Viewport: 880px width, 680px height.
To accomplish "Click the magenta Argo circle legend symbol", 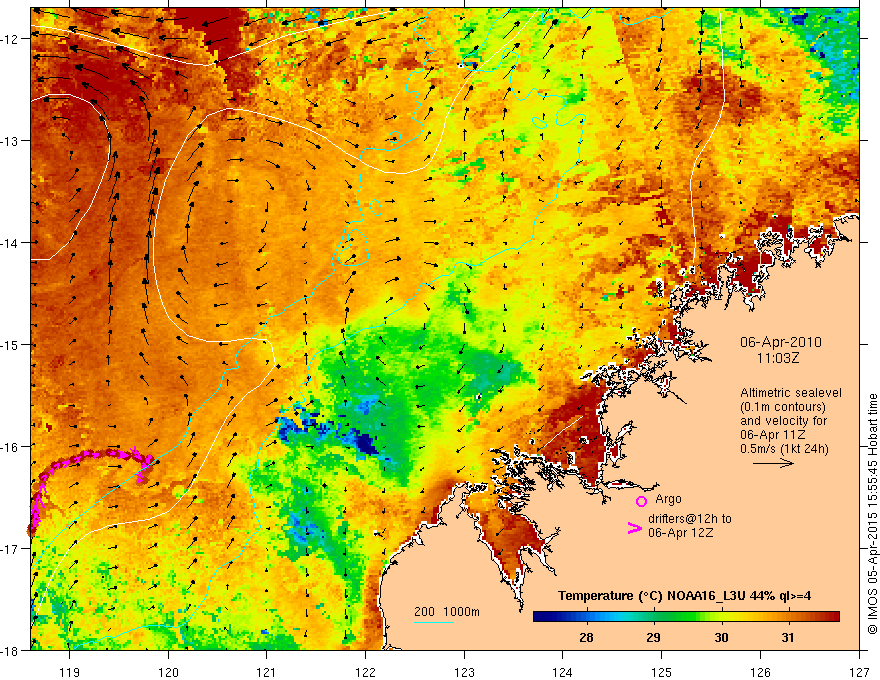I will coord(641,501).
